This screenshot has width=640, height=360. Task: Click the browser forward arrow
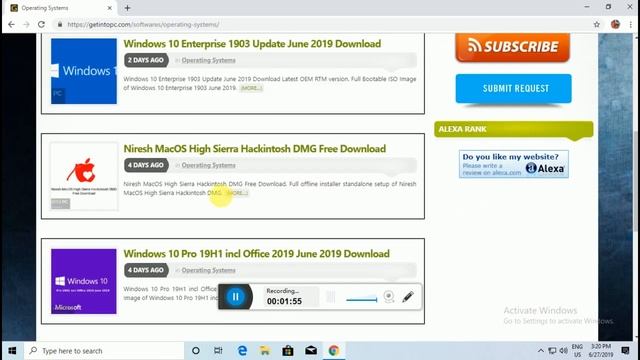27,24
